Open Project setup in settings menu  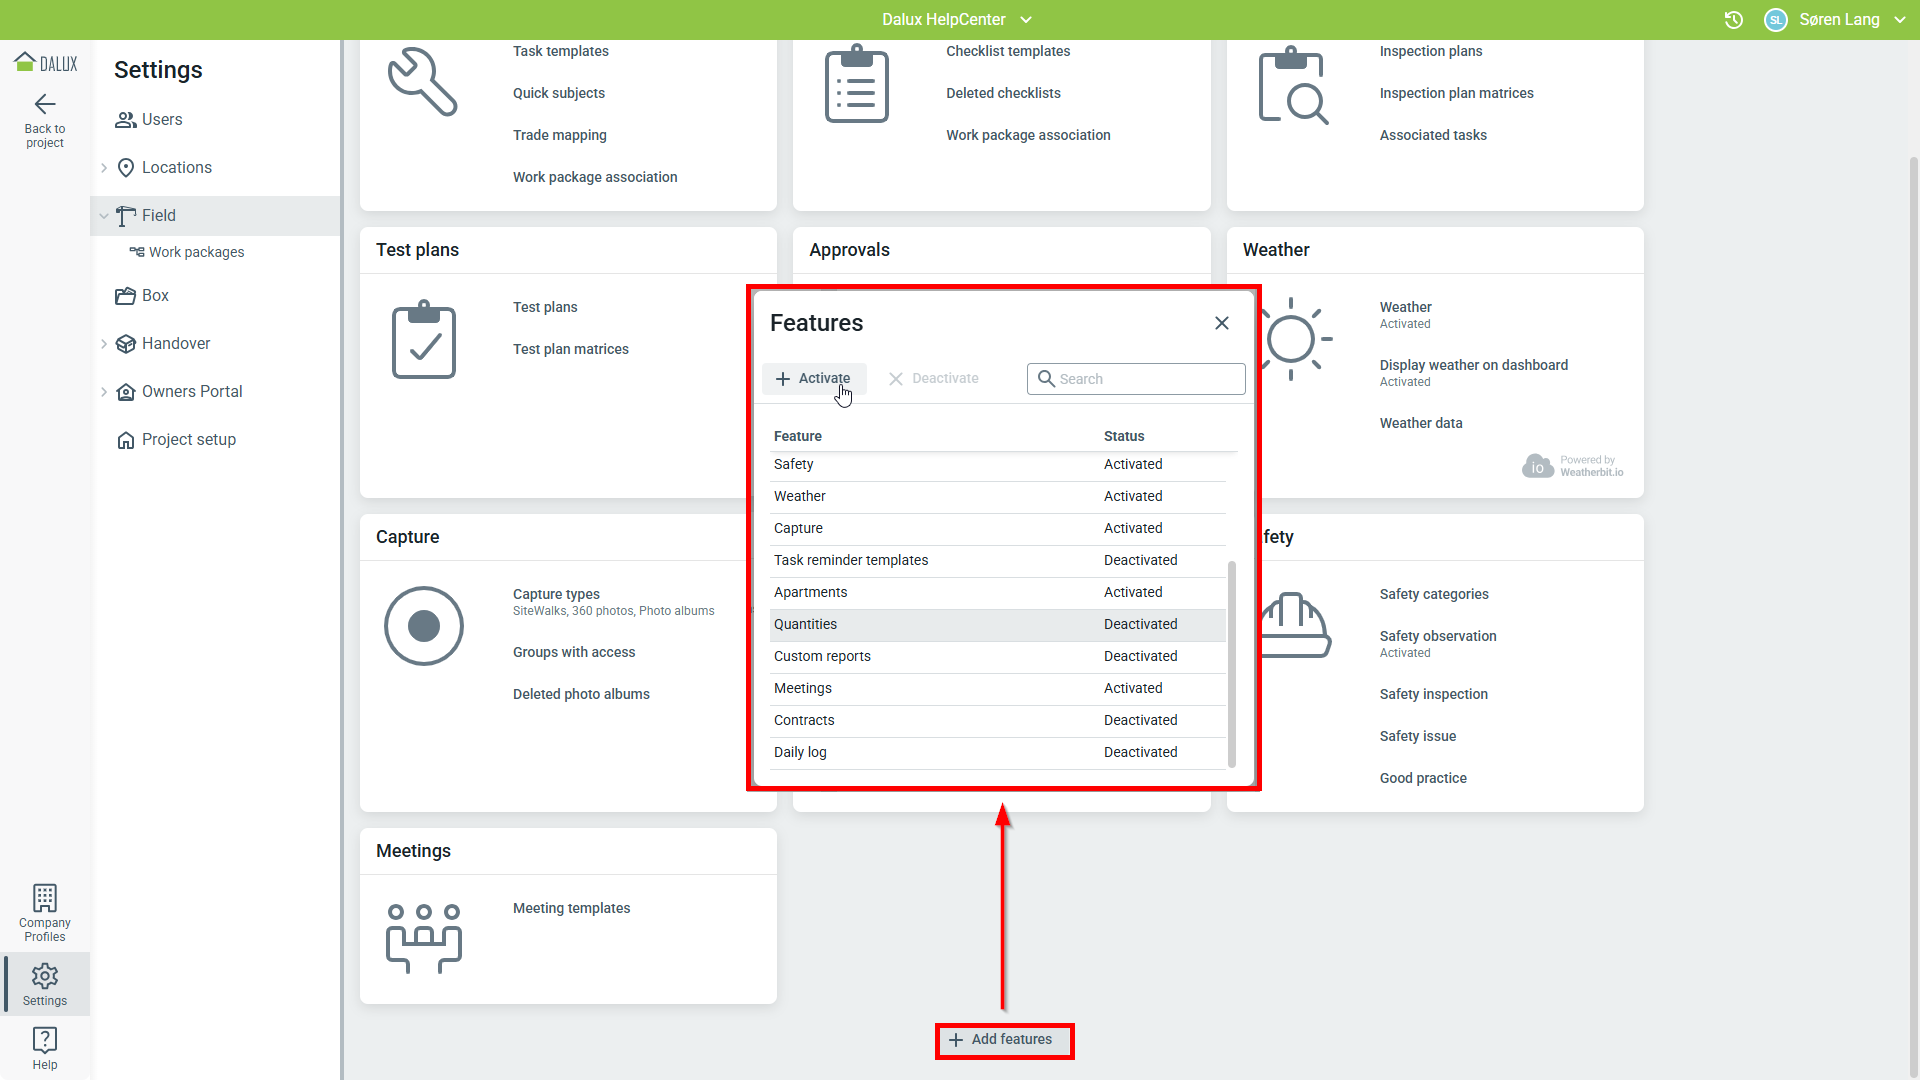point(188,440)
